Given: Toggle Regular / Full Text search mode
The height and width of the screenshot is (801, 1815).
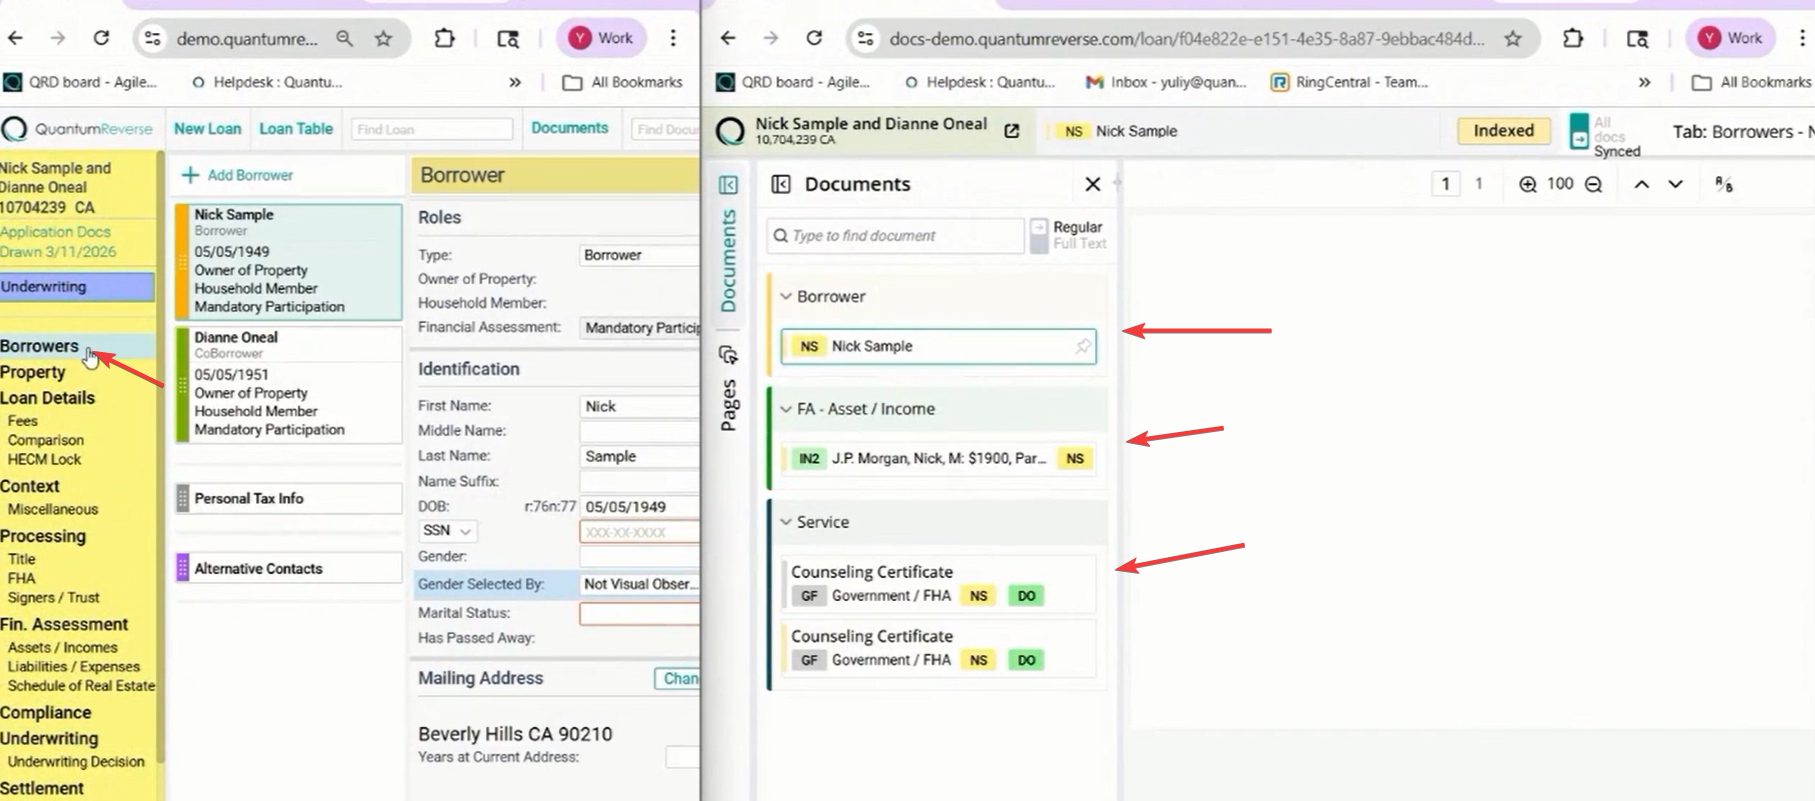Looking at the screenshot, I should coord(1039,235).
